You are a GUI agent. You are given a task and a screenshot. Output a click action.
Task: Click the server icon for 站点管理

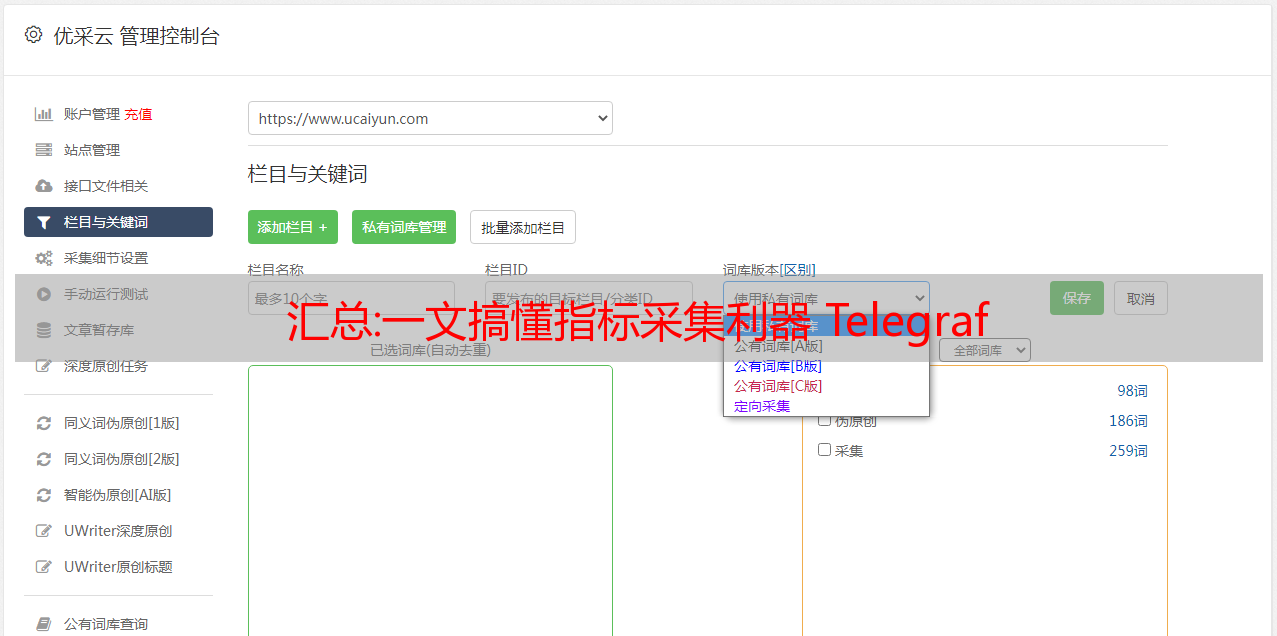pos(43,150)
